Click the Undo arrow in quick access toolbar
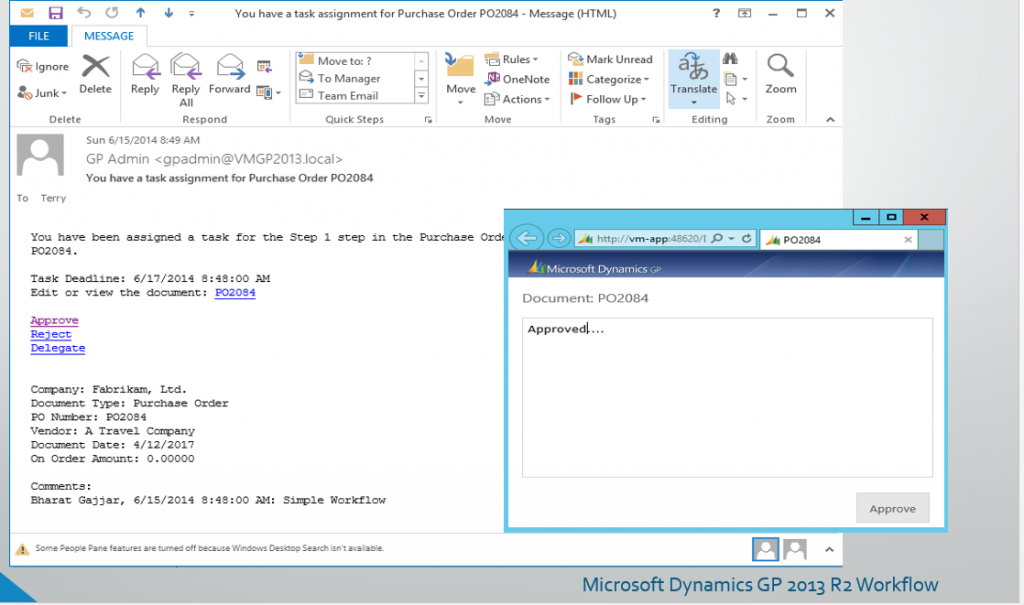 coord(84,12)
